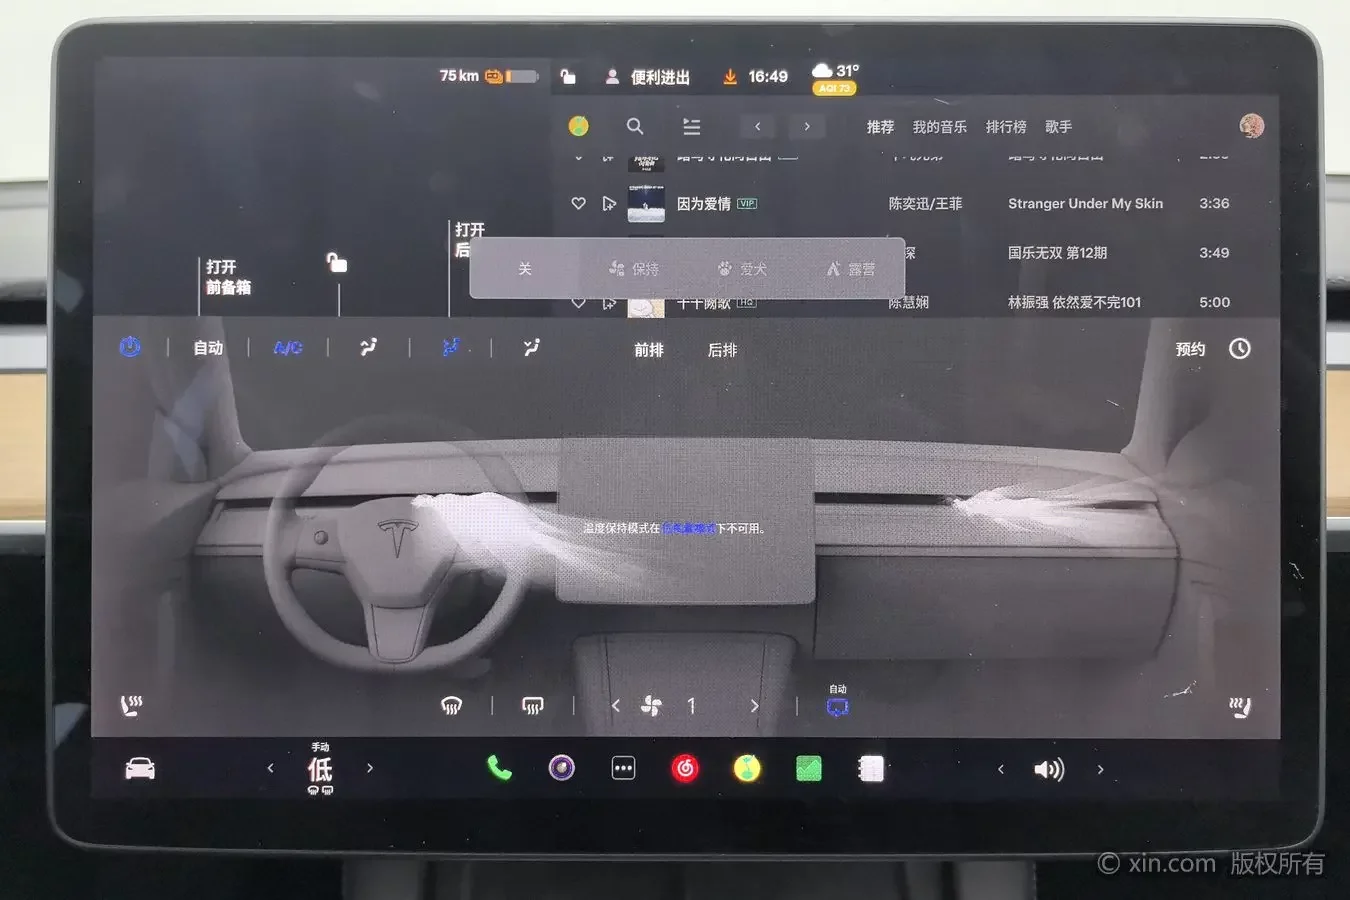Open artist 陈奕迅/王菲

click(925, 203)
